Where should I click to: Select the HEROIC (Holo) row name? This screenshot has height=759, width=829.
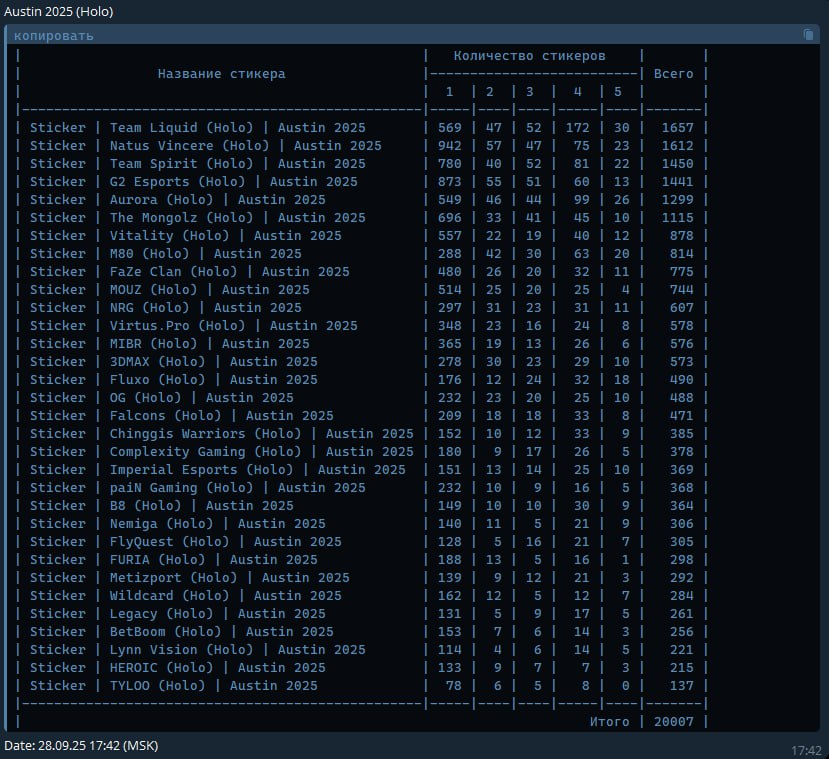178,667
